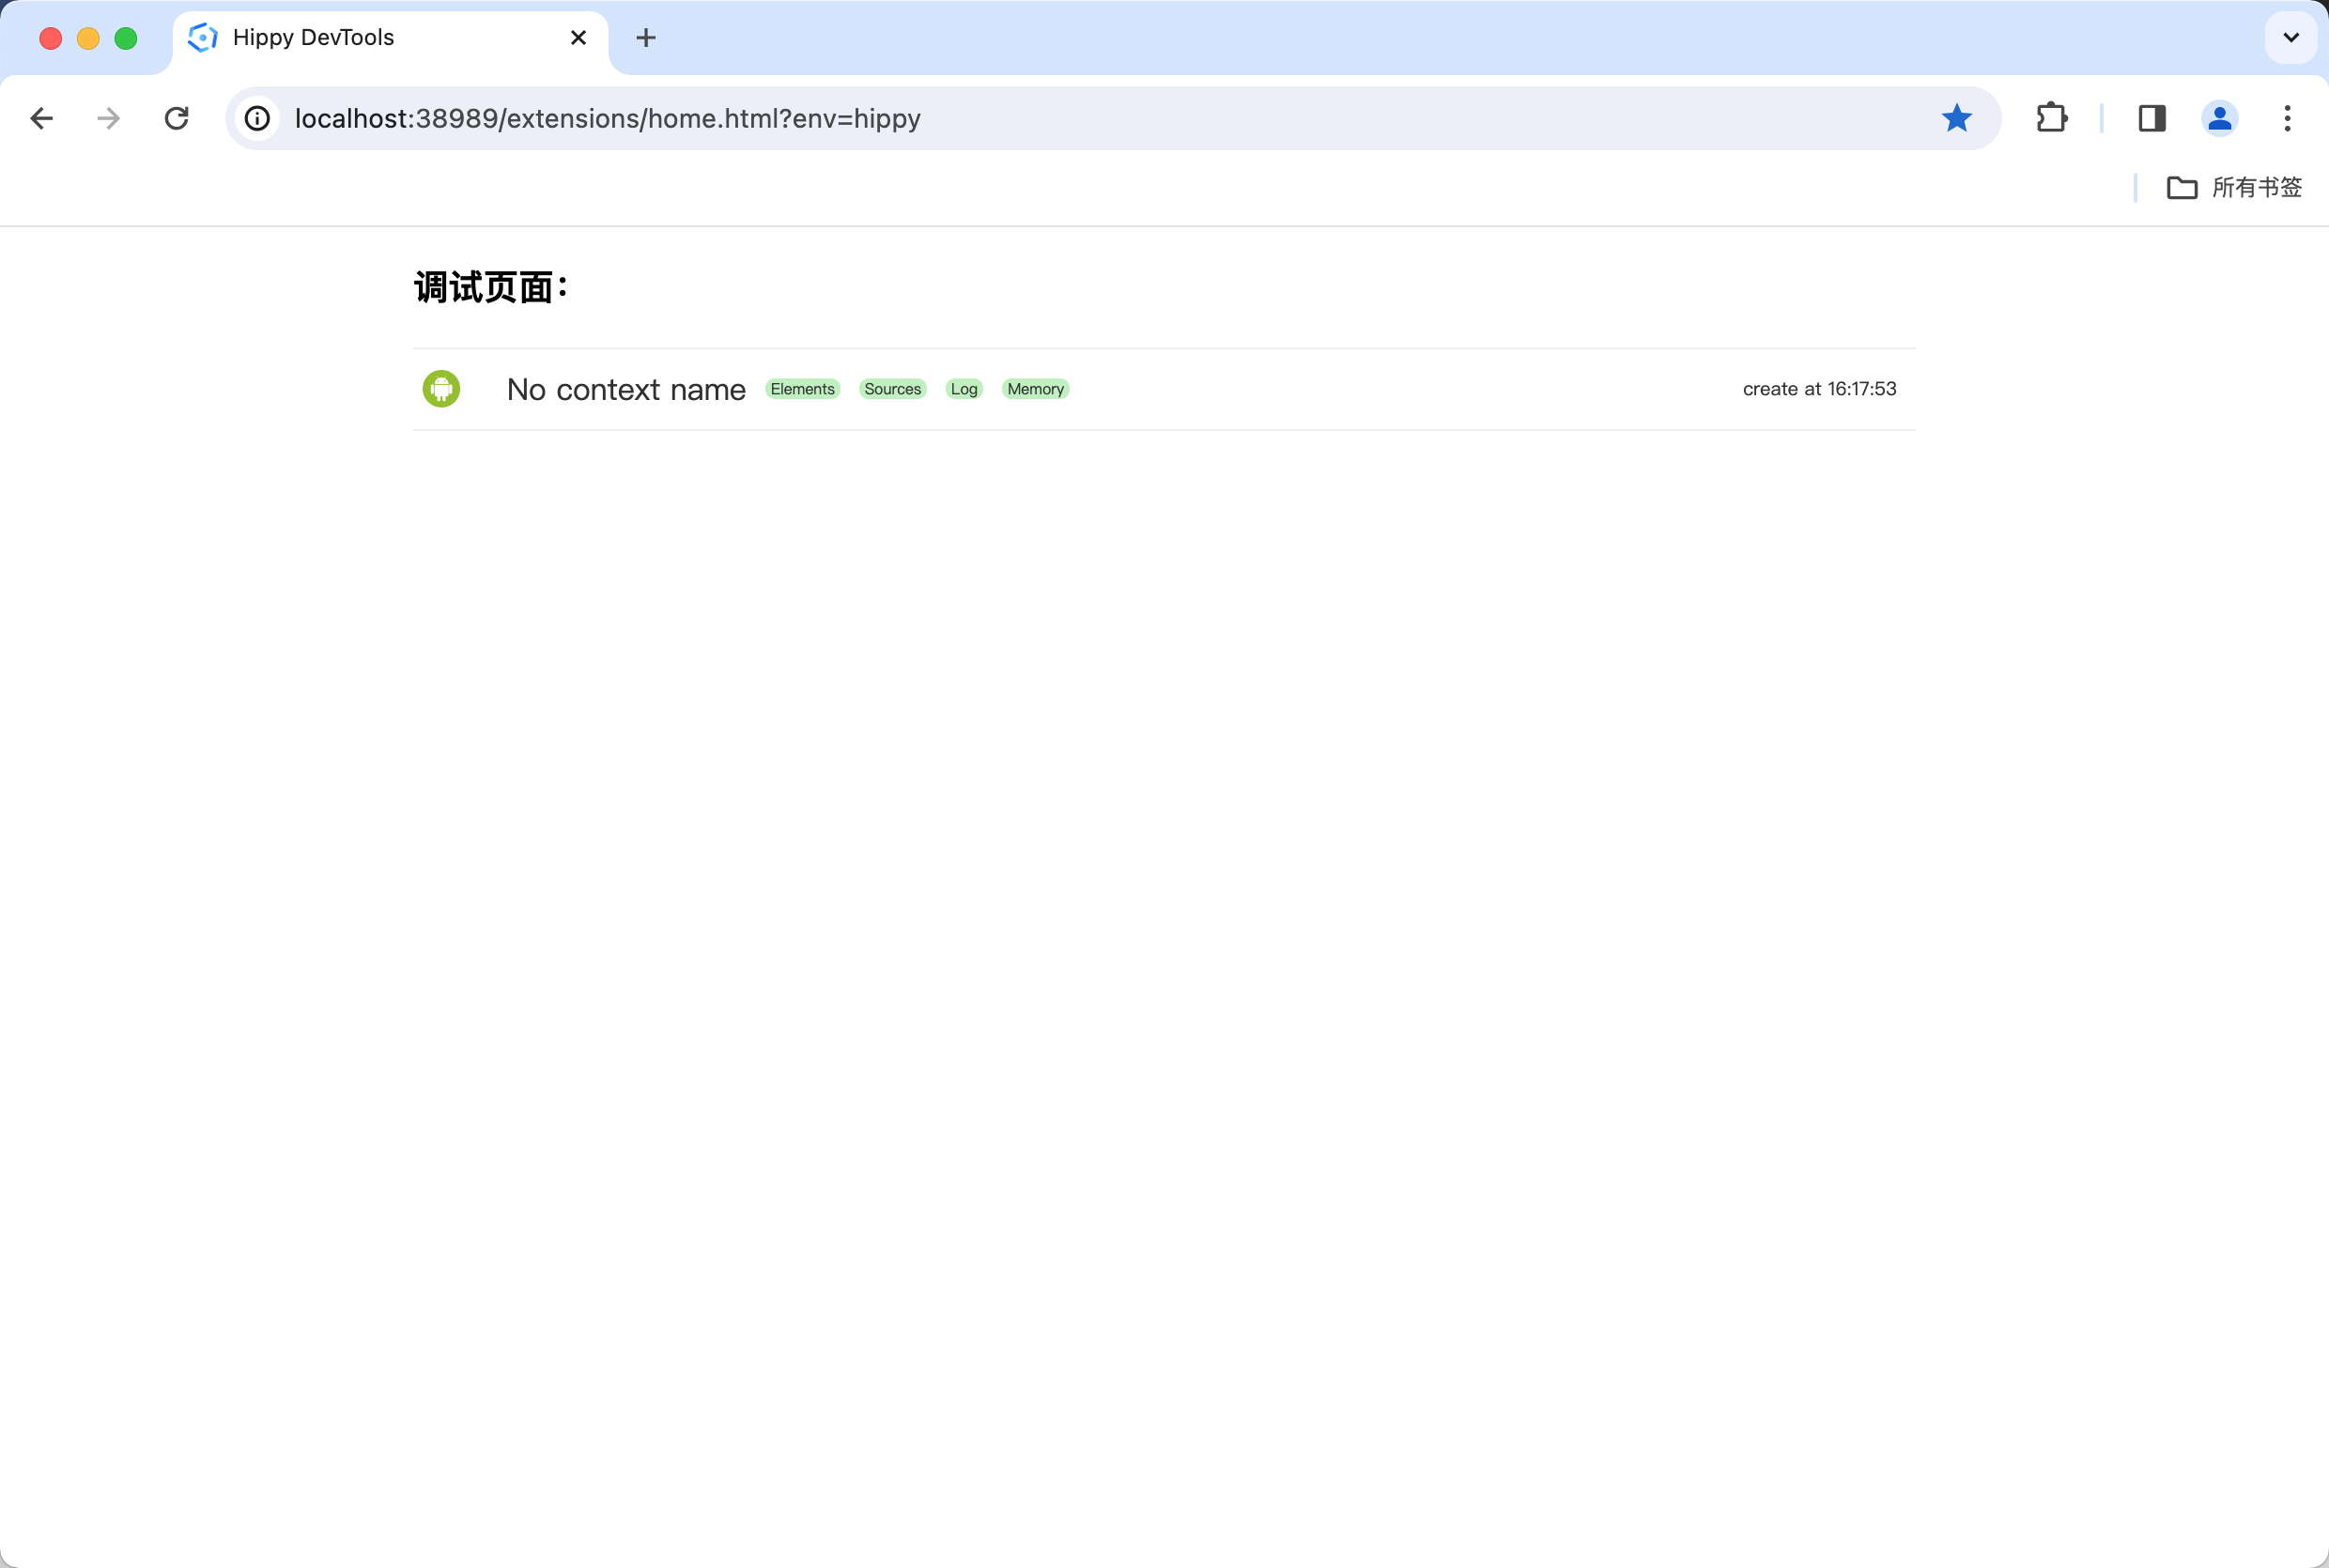Reload the Hippy DevTools page
Screen dimensions: 2329x1568
(x=177, y=118)
